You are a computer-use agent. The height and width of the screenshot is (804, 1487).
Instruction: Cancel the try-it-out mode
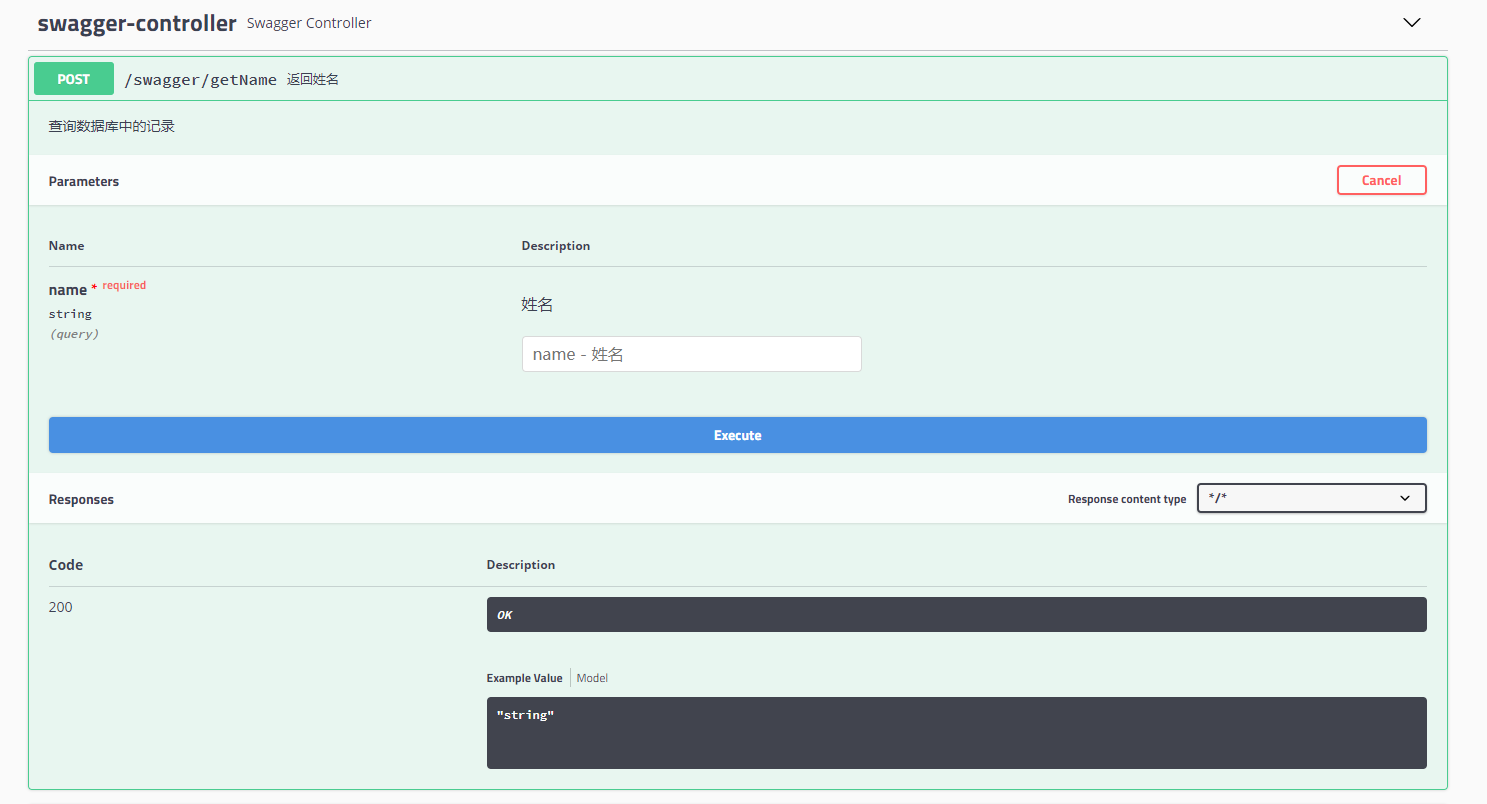tap(1381, 180)
